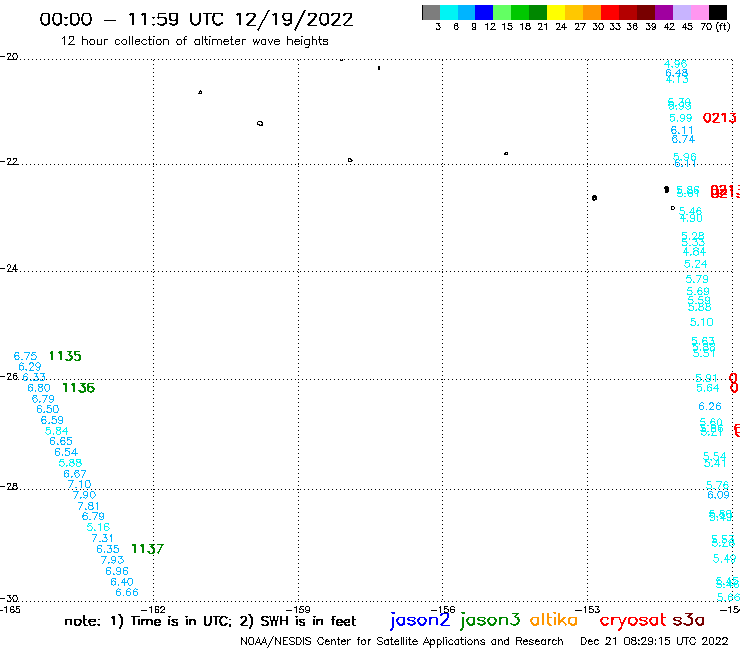Click the NOAA/NESDIS credit line
This screenshot has width=740, height=650.
click(402, 642)
